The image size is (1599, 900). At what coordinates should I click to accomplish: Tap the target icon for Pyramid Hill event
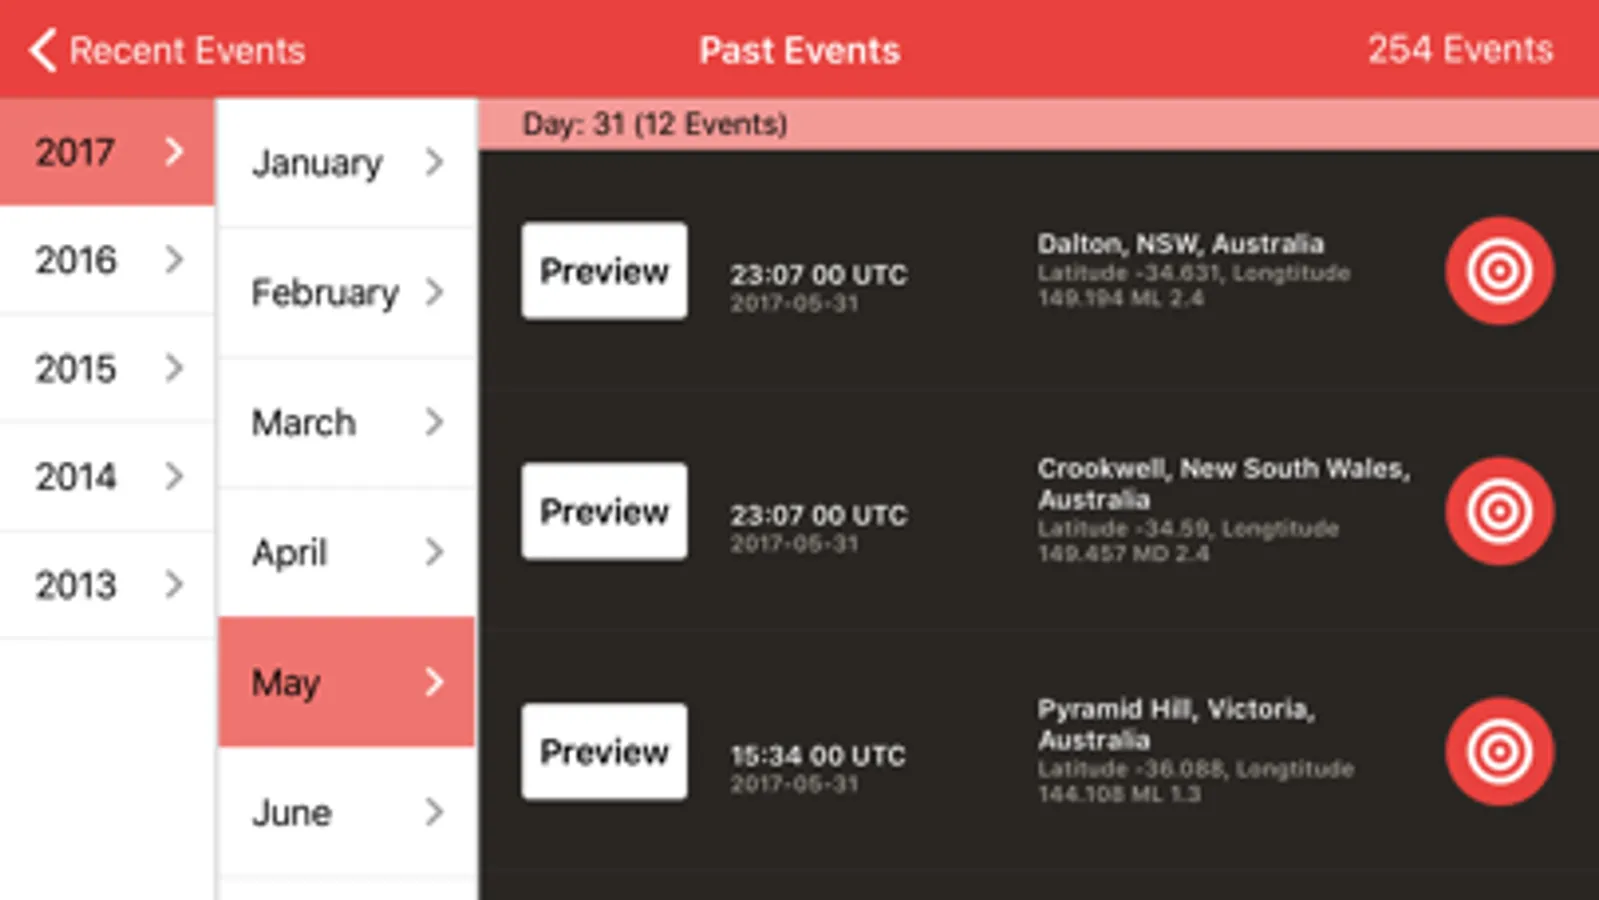[x=1499, y=751]
